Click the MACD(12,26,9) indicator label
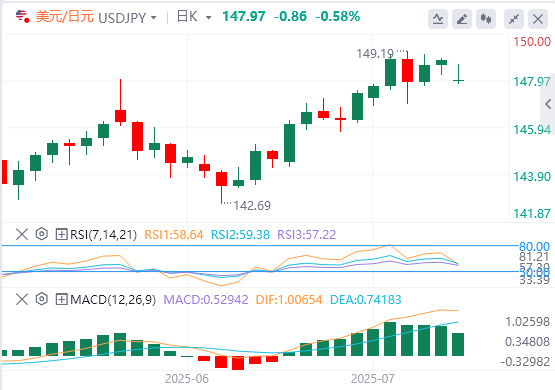Screen dimensions: 555x390 (113, 299)
